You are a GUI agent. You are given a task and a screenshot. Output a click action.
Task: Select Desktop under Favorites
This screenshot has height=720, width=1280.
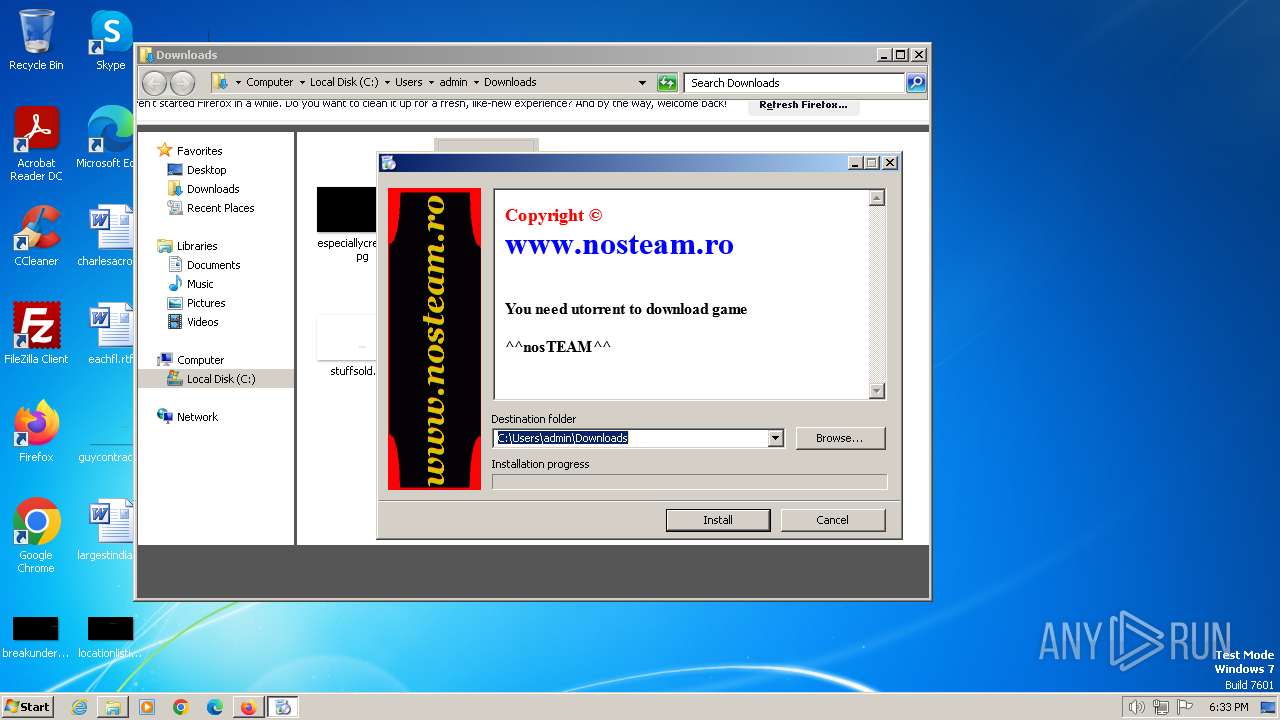coord(206,170)
